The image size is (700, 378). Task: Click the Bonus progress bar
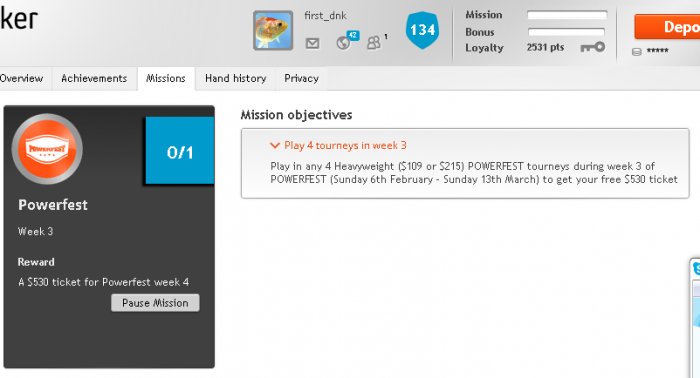(567, 32)
